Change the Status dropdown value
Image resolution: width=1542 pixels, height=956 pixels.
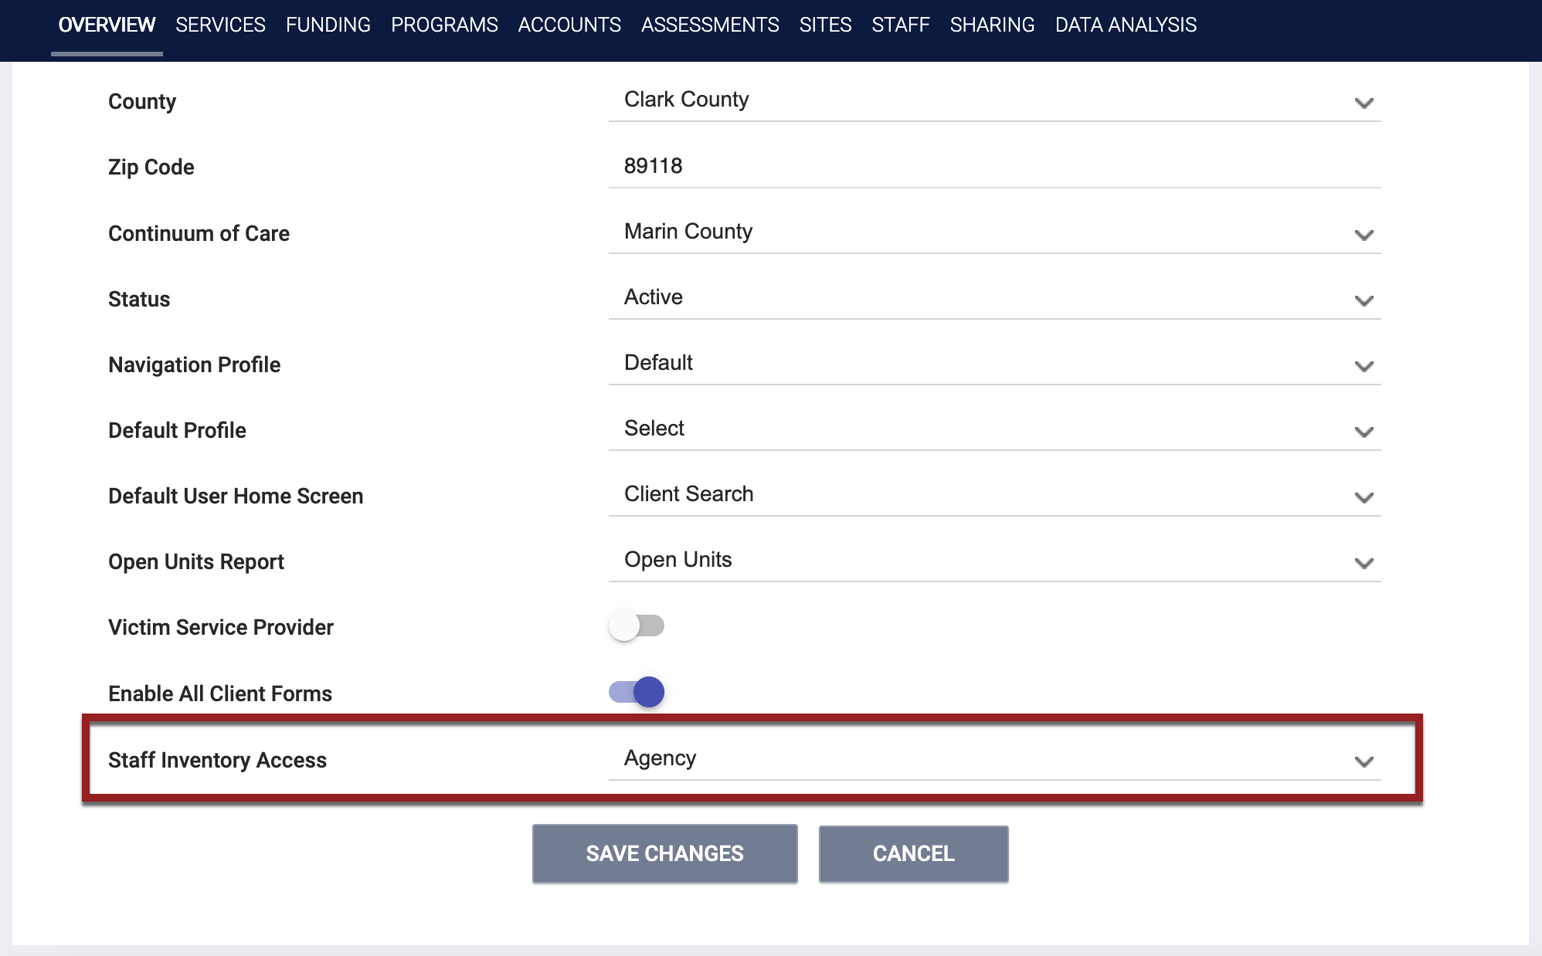(x=994, y=298)
